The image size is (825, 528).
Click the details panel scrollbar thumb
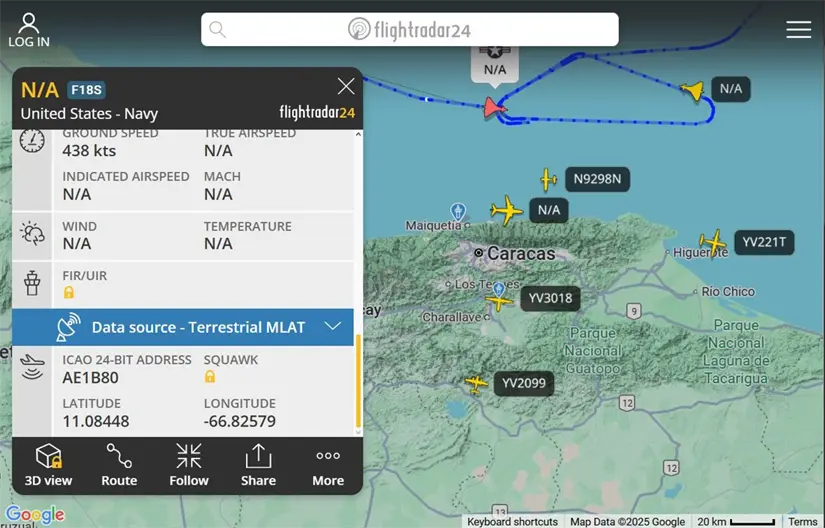[358, 381]
